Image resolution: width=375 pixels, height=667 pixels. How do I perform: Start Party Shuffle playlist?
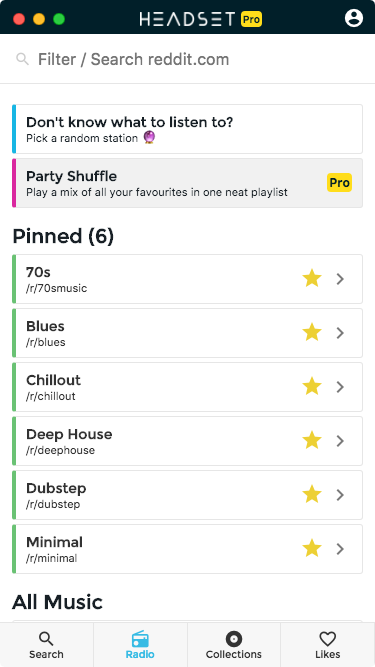click(x=188, y=183)
